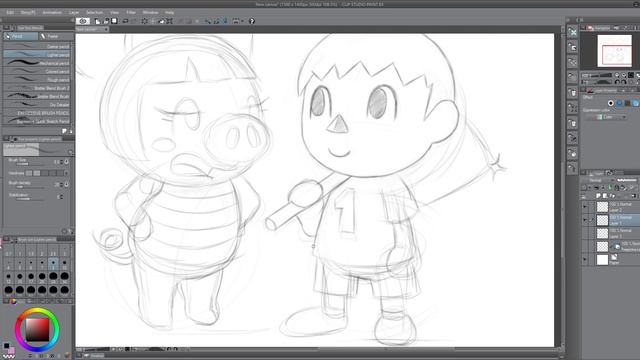Click the Brush Size stepper arrows

pos(62,162)
